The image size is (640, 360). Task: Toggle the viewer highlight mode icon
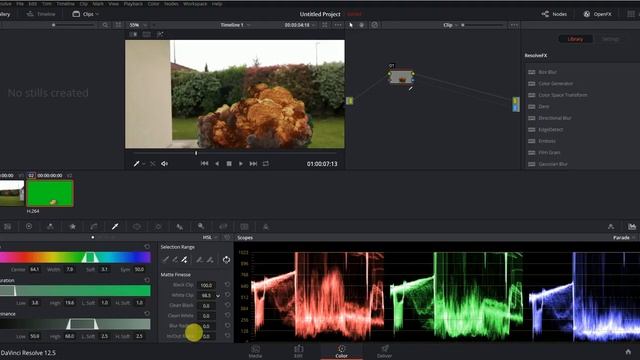click(160, 34)
